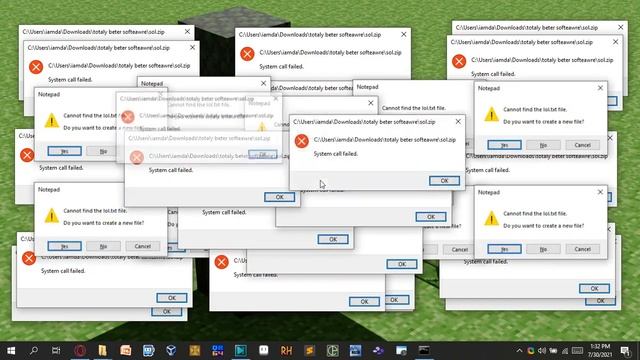Open the teal play-arrow app icon in the taskbar
The height and width of the screenshot is (360, 640).
(240, 351)
